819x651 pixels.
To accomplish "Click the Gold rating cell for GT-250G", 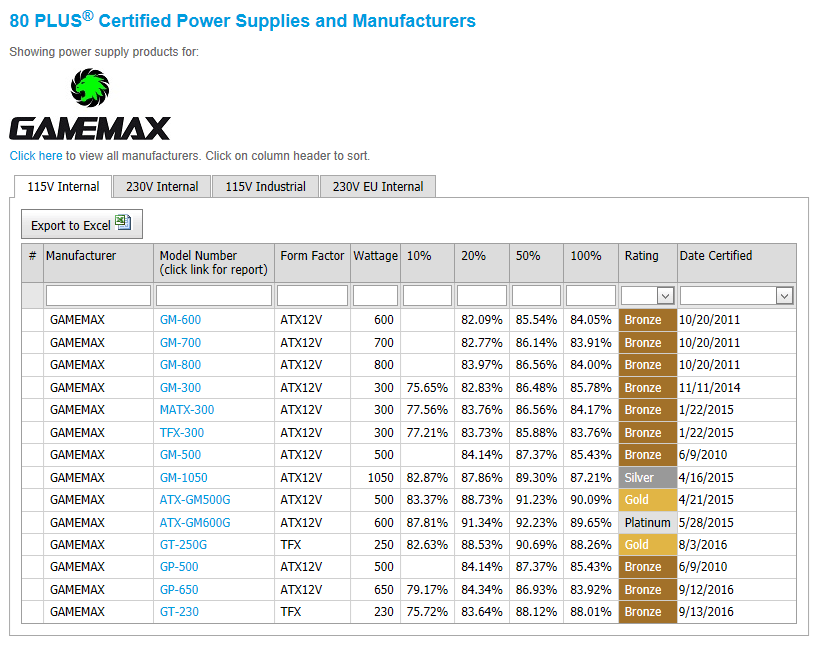I will [x=648, y=544].
